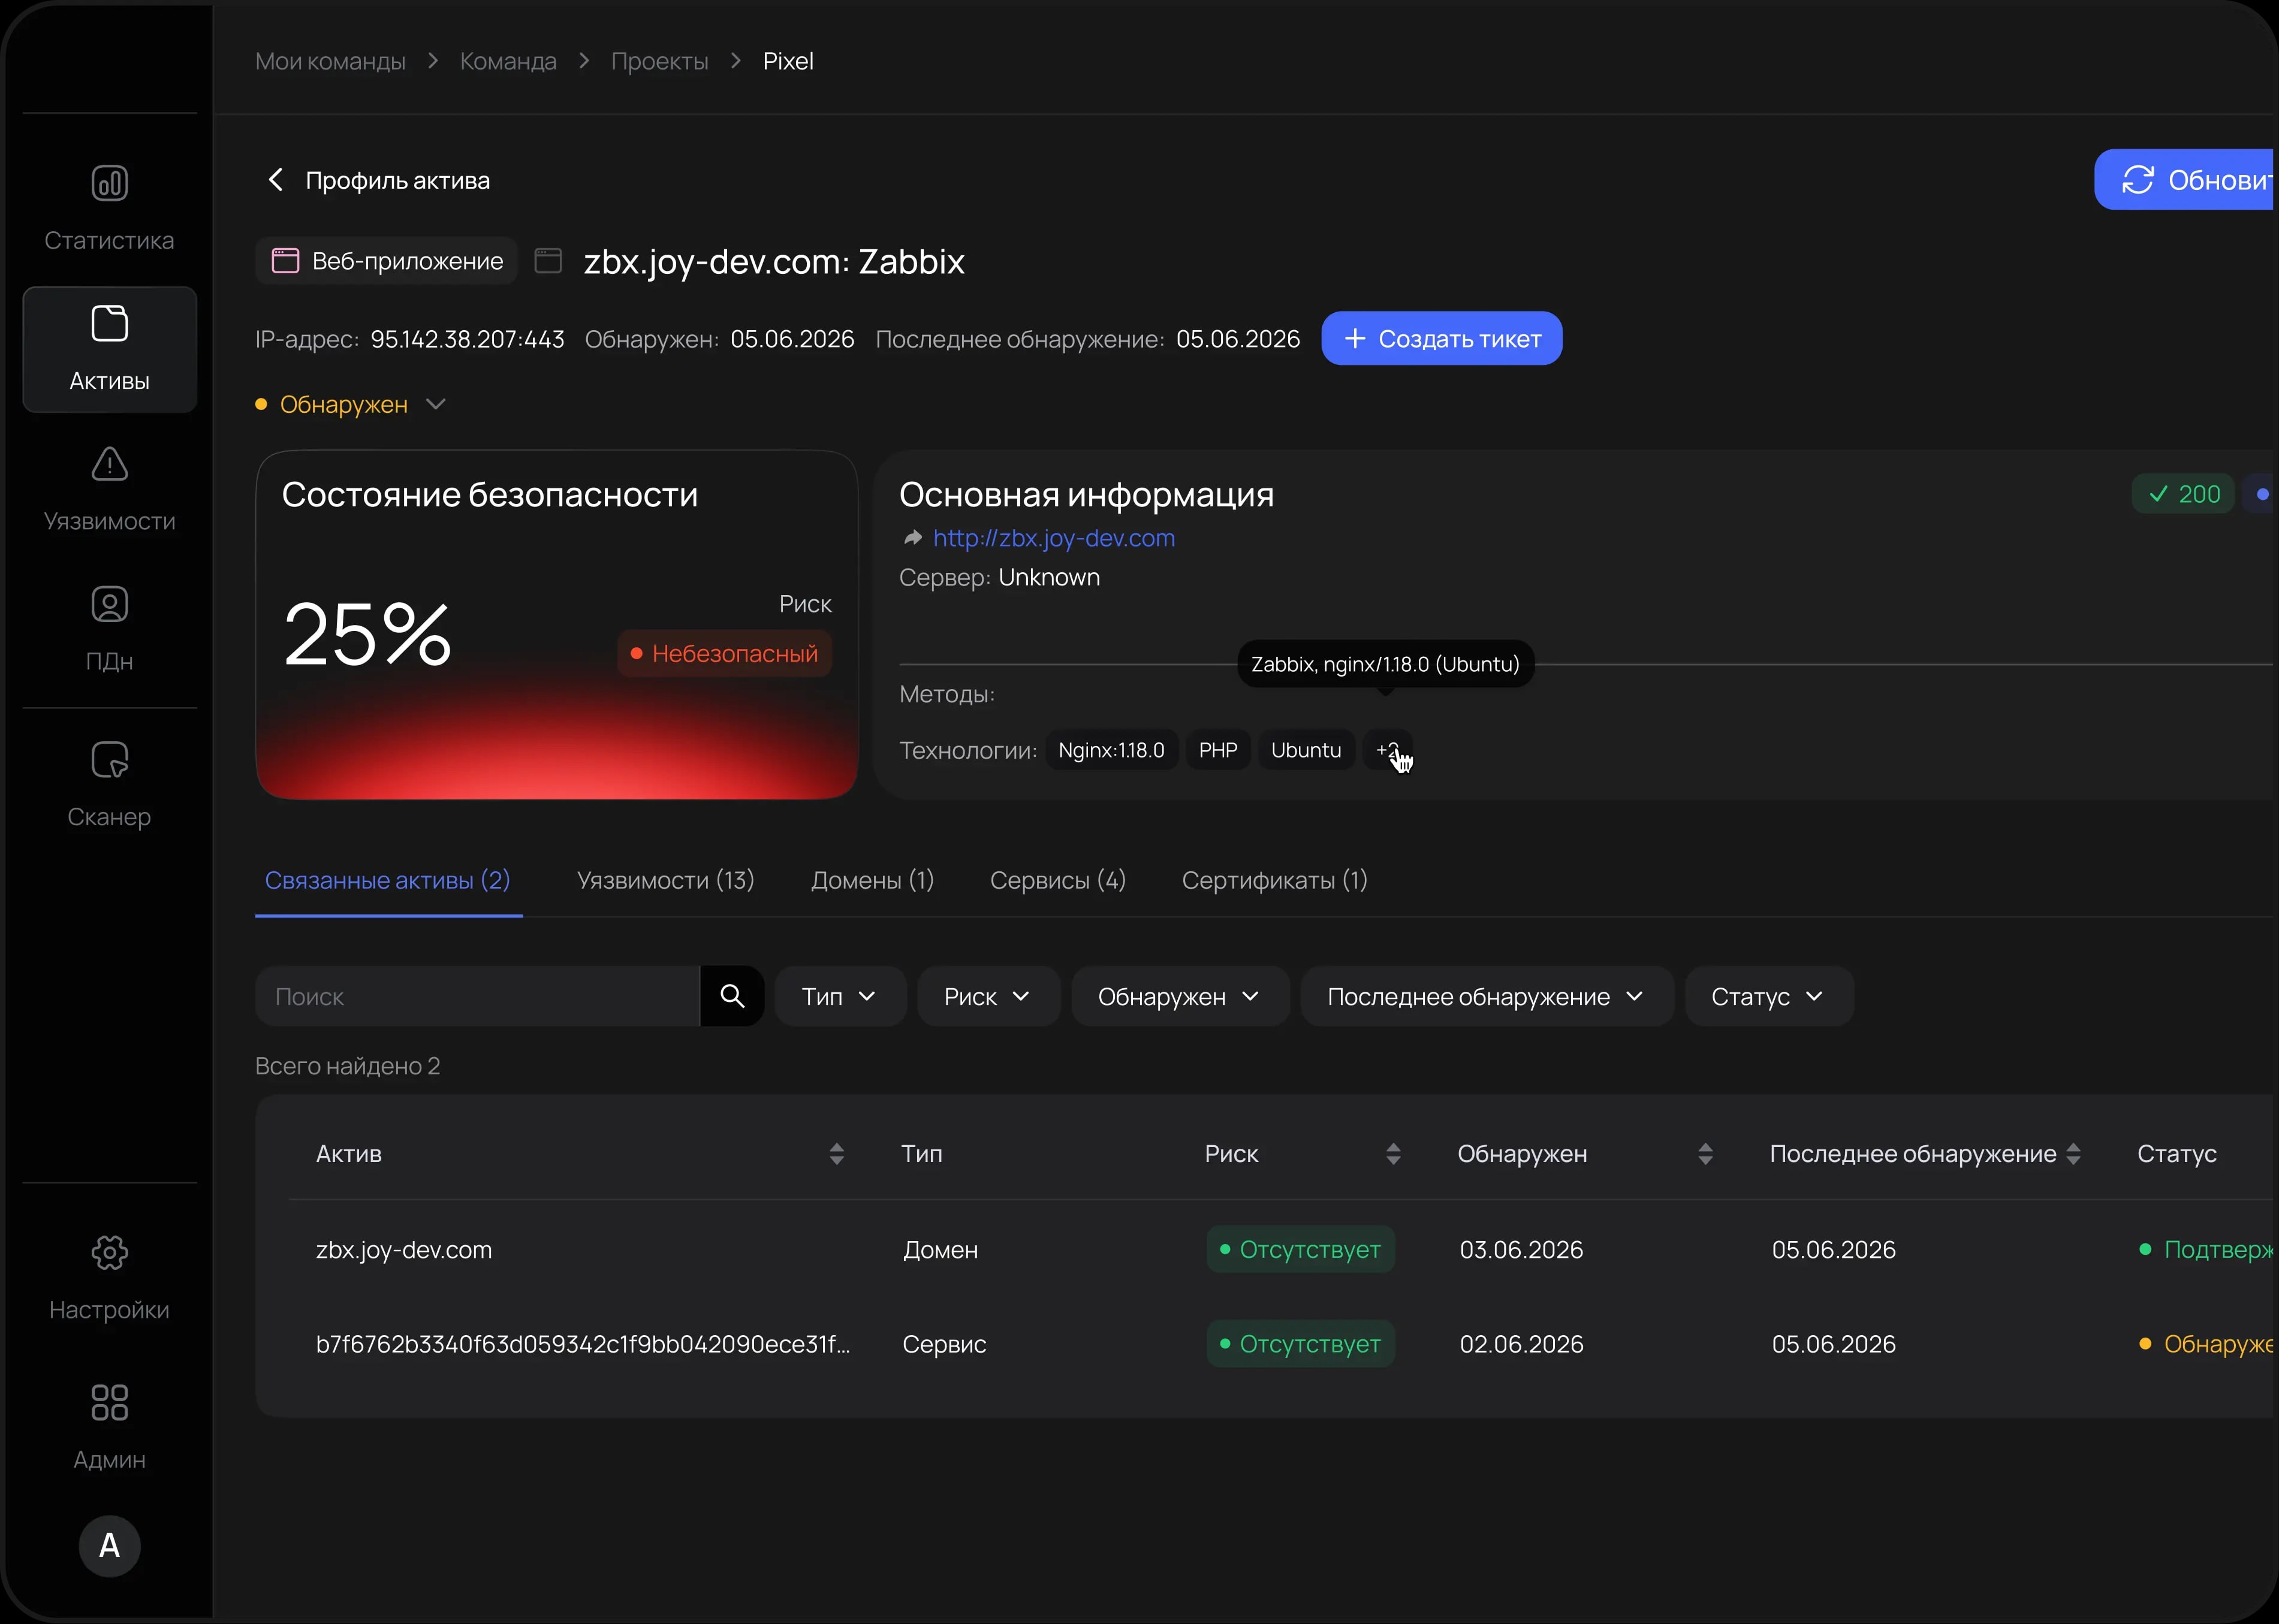The image size is (2279, 1624).
Task: Switch to the Уязвимости (13) tab
Action: coord(665,880)
